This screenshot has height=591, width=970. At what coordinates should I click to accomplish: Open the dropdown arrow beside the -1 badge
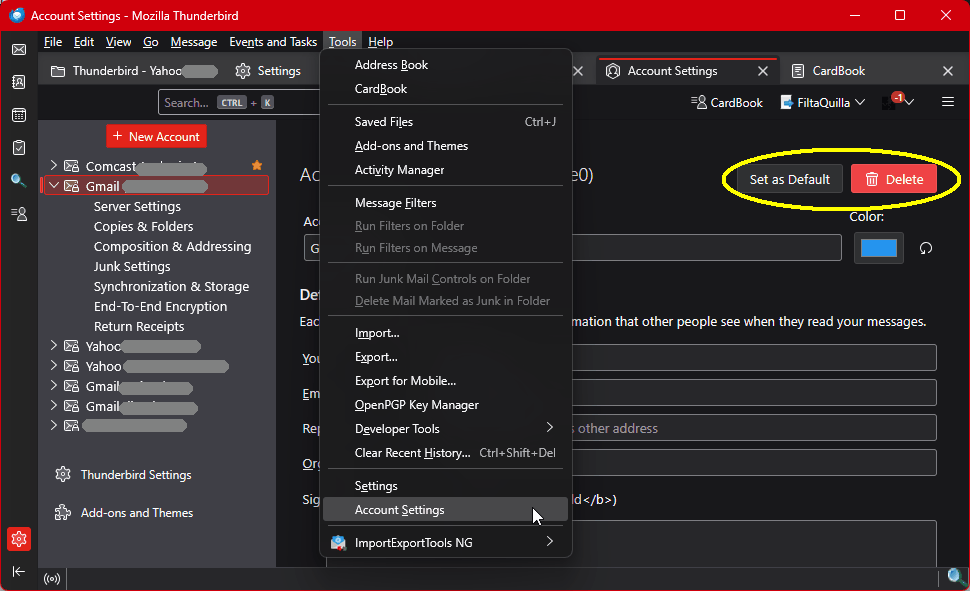(x=909, y=102)
